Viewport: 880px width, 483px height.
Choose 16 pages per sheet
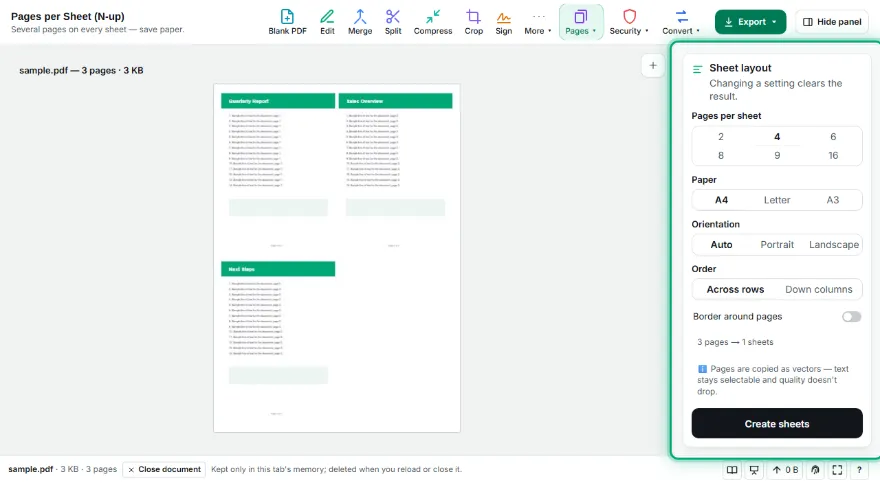tap(833, 155)
